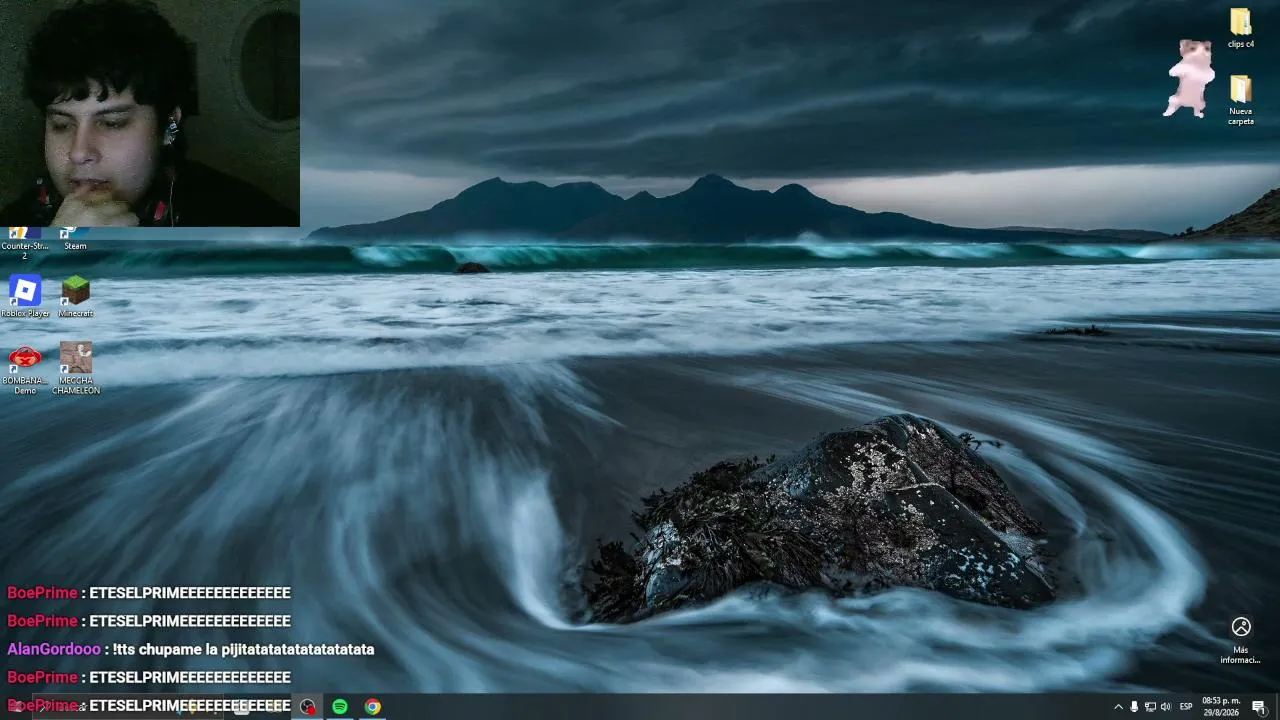Select the MECCHA CHAMELEON desktop shortcut
1280x720 pixels.
75,369
